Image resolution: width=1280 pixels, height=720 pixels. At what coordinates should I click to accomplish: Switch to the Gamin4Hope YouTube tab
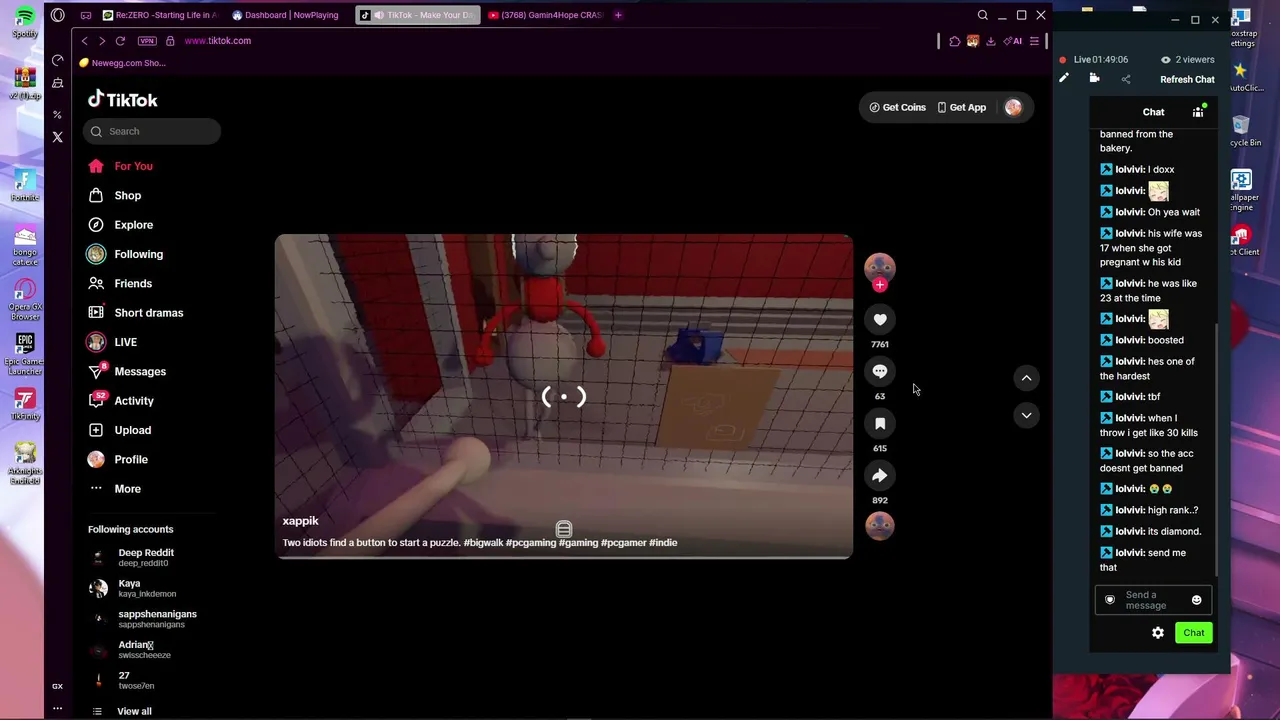pos(546,15)
